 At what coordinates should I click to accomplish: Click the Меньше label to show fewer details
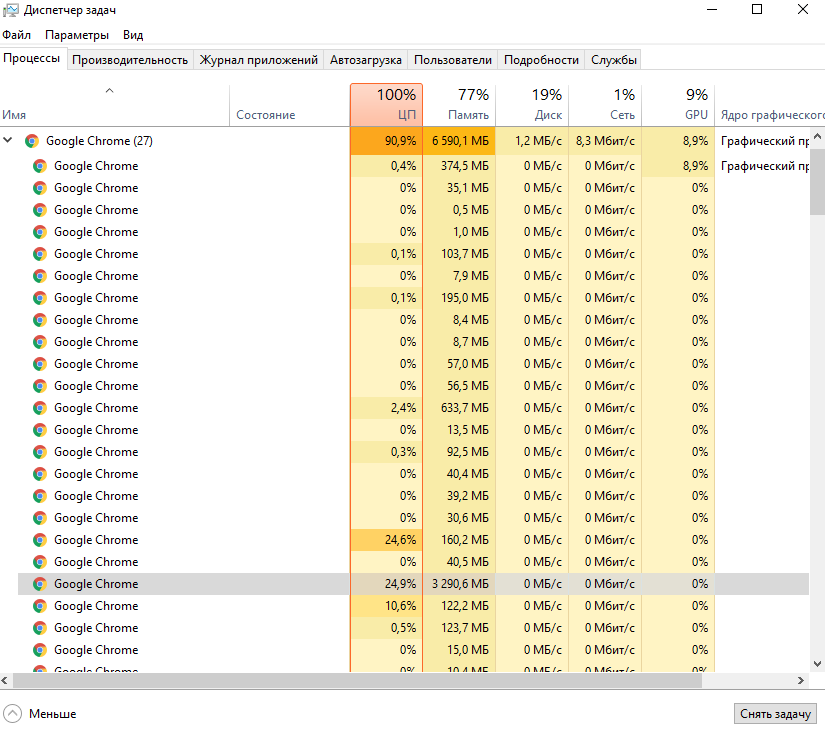pos(53,714)
